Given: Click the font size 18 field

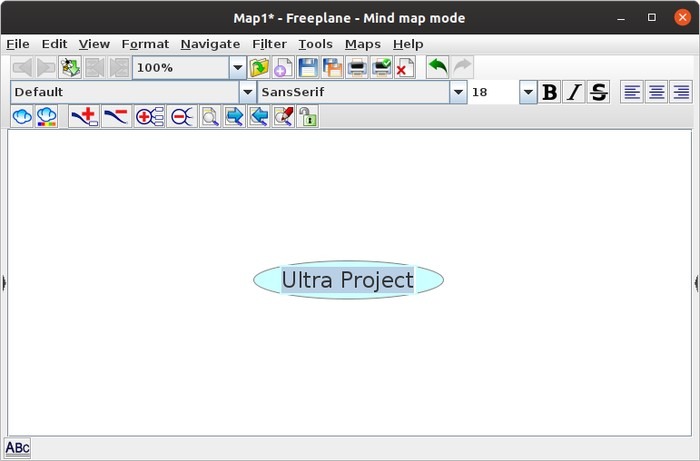Looking at the screenshot, I should [494, 92].
